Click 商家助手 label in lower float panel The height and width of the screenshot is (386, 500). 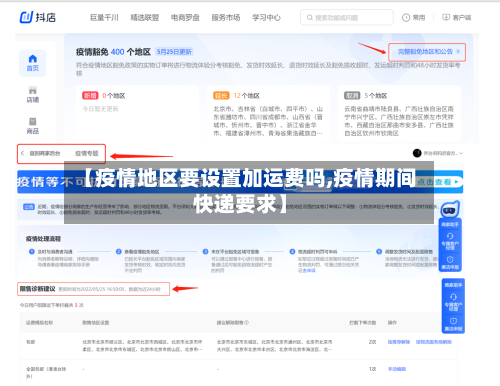click(453, 285)
